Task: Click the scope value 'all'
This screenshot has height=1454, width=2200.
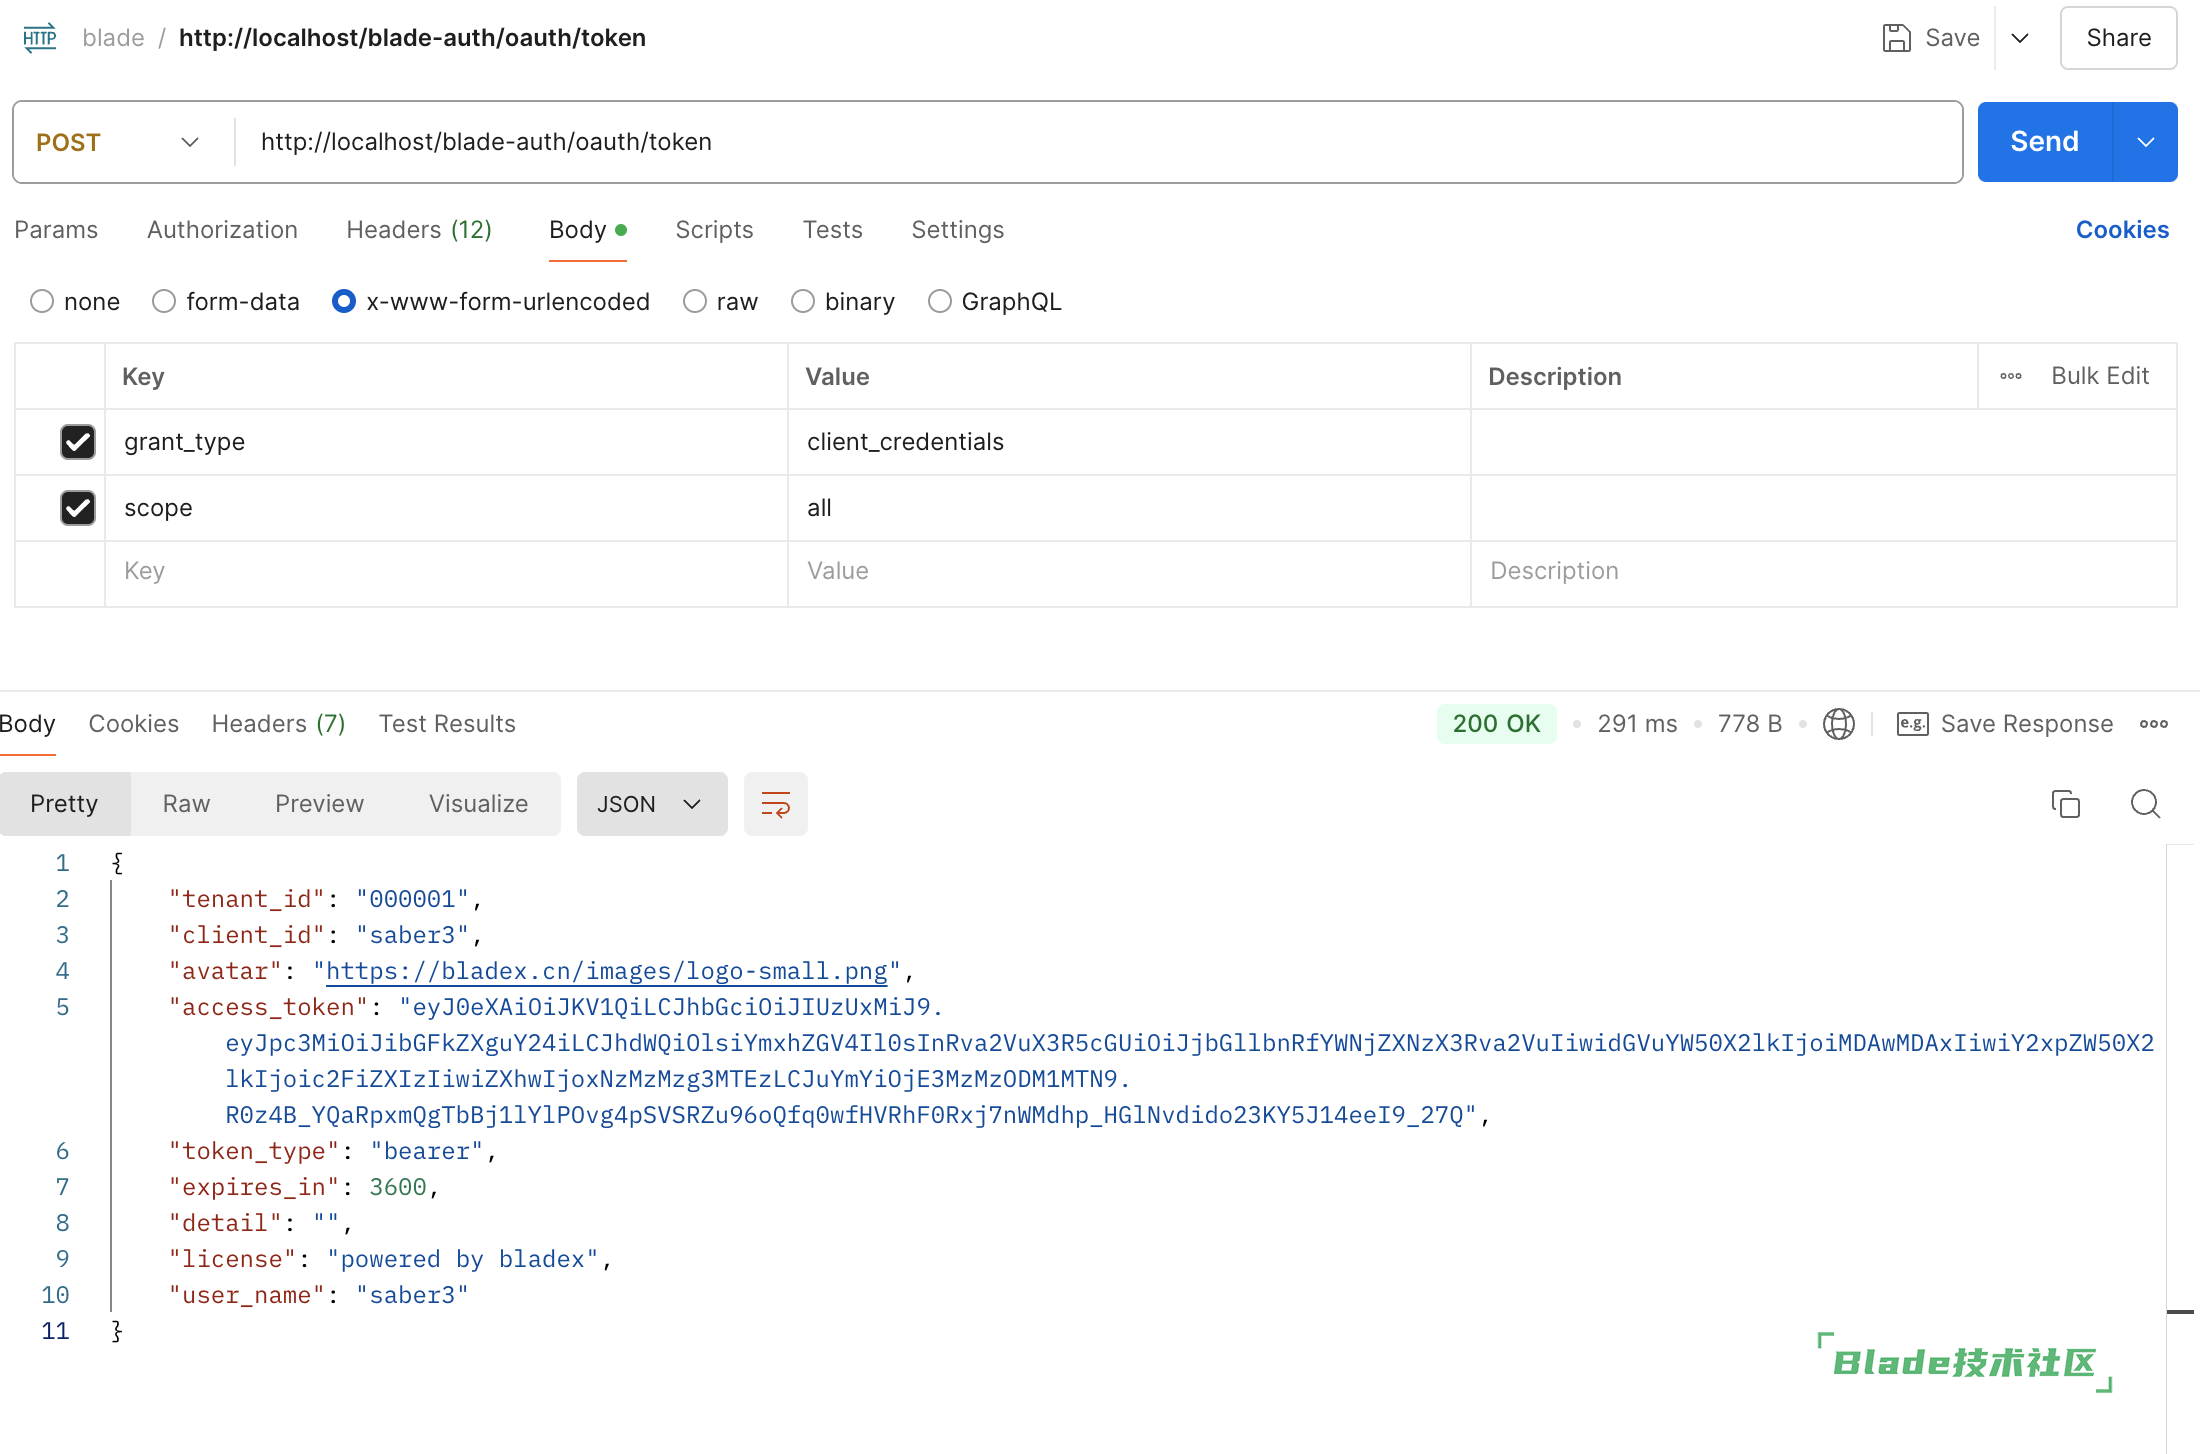Action: point(819,508)
